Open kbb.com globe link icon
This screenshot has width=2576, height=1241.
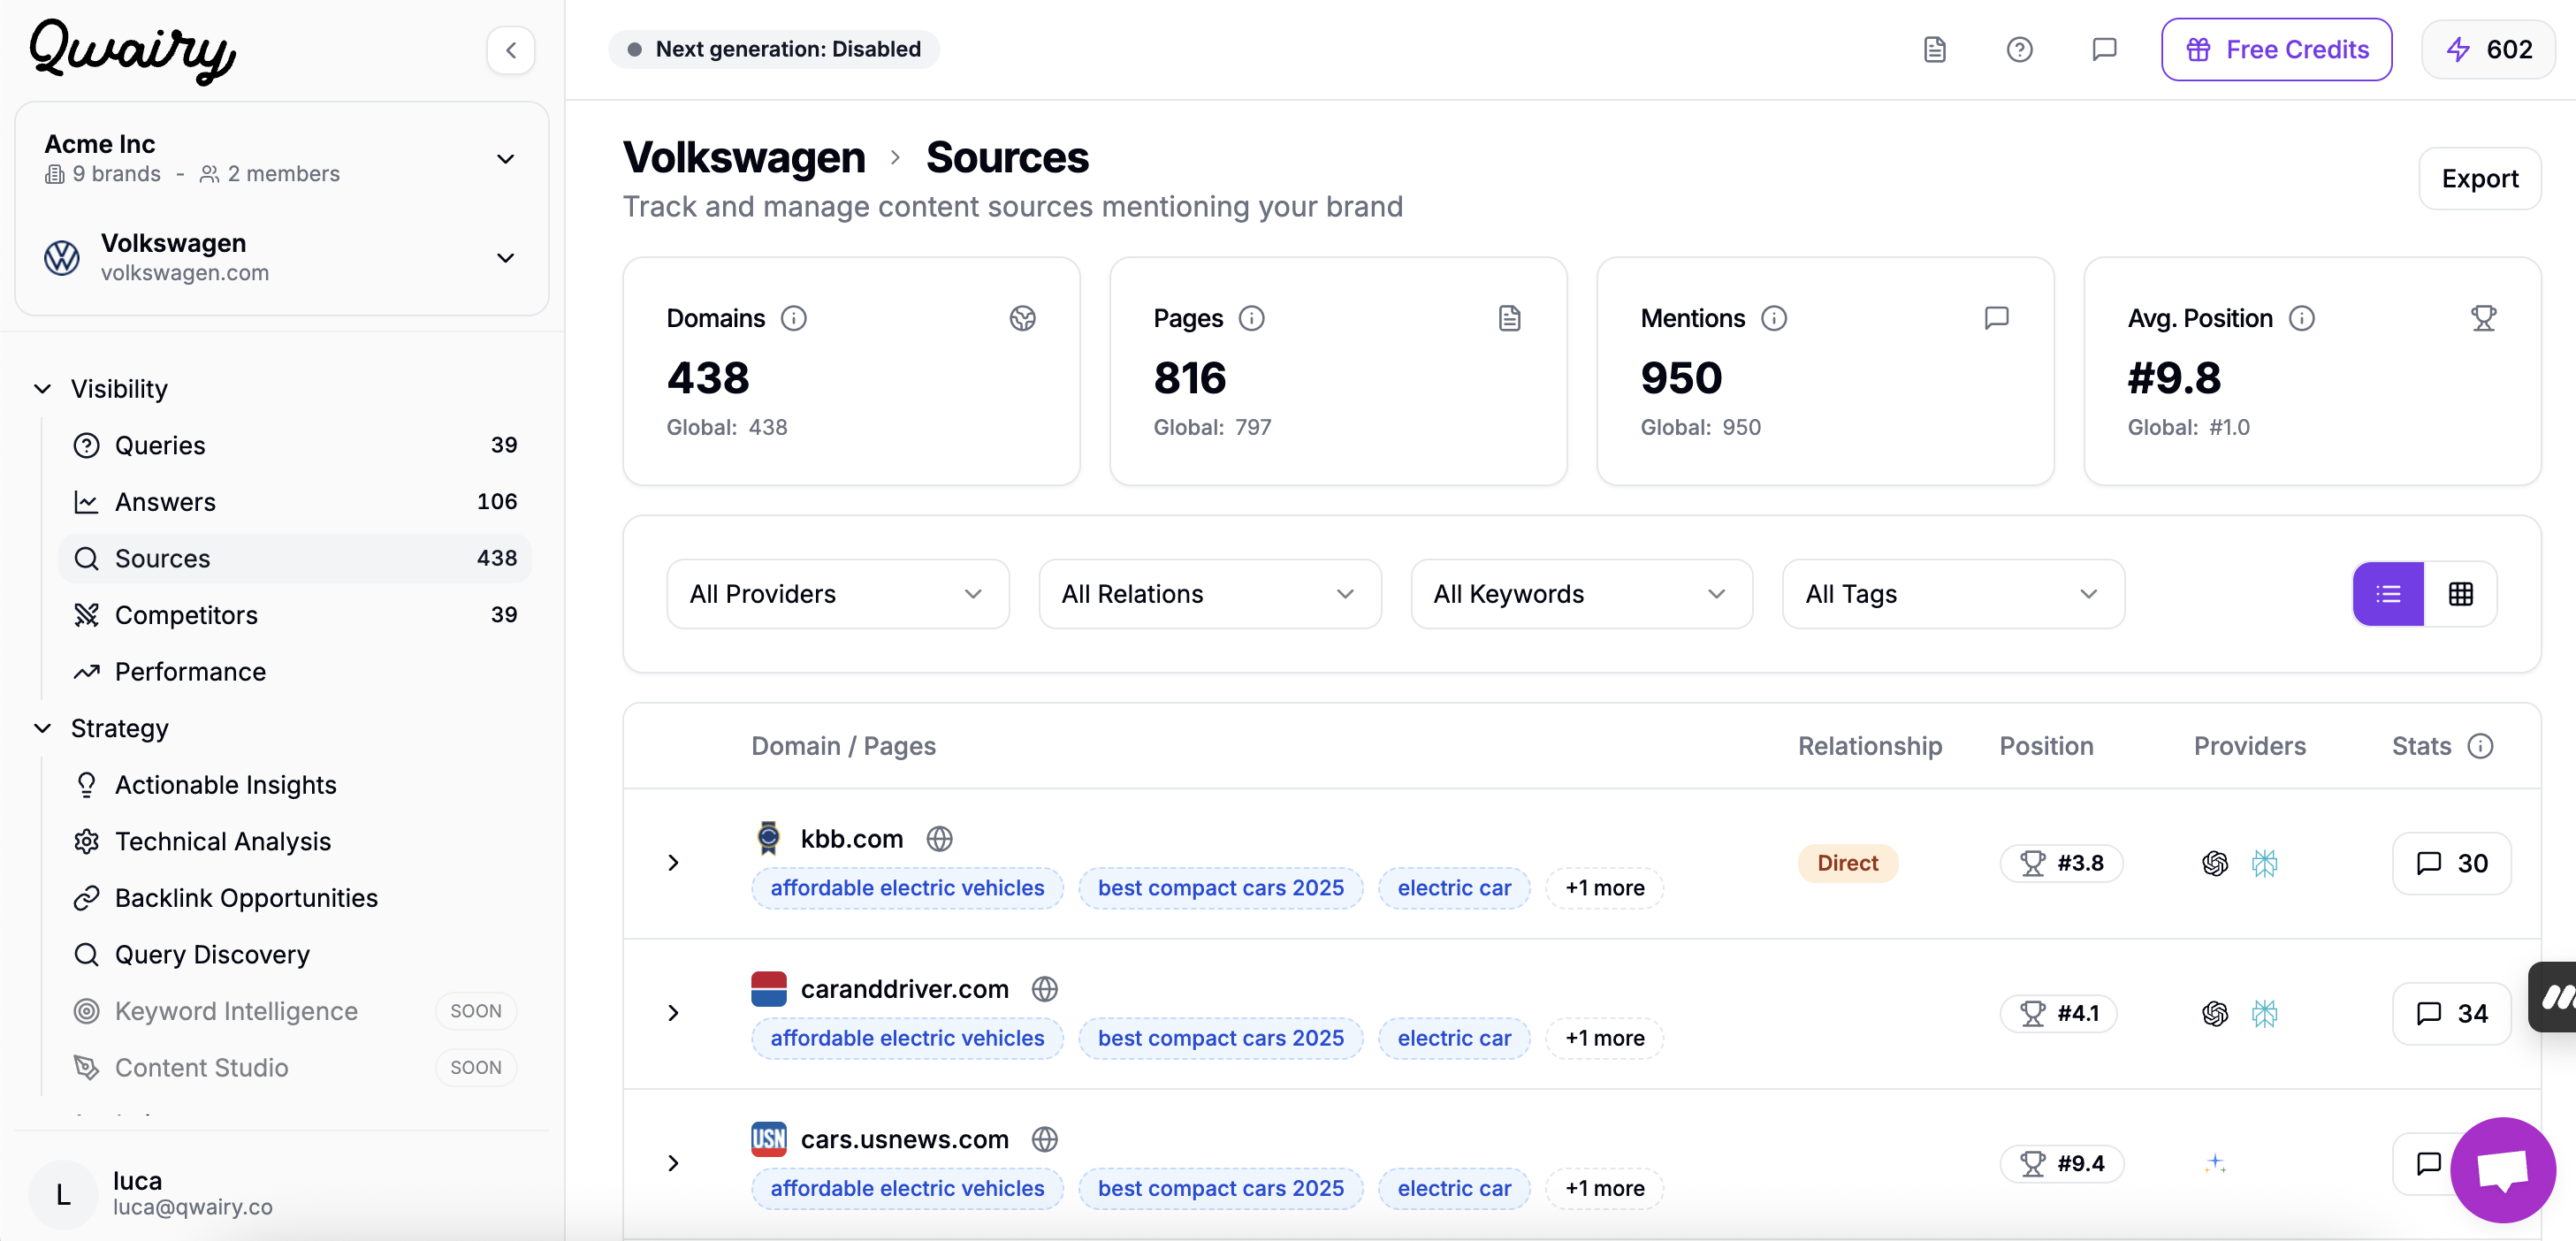(x=939, y=838)
